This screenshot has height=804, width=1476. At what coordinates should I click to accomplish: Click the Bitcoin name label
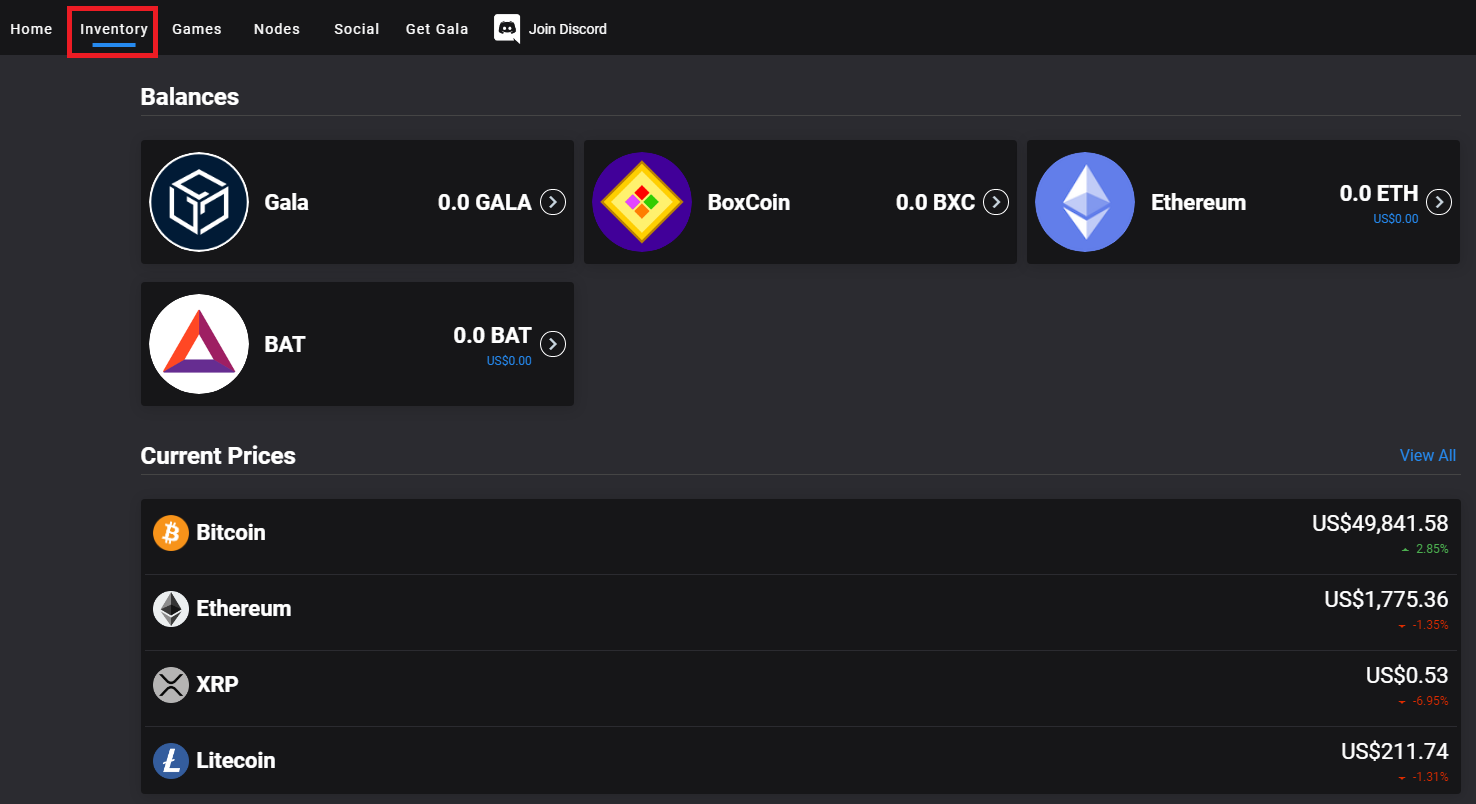tap(231, 533)
